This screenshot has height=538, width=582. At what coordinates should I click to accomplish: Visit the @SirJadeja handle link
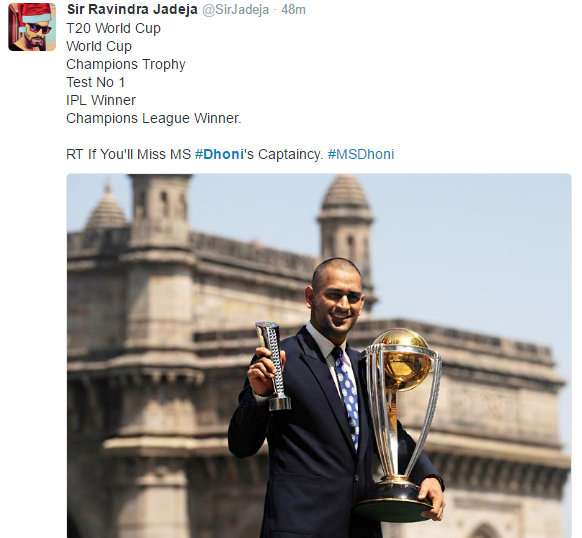coord(235,10)
